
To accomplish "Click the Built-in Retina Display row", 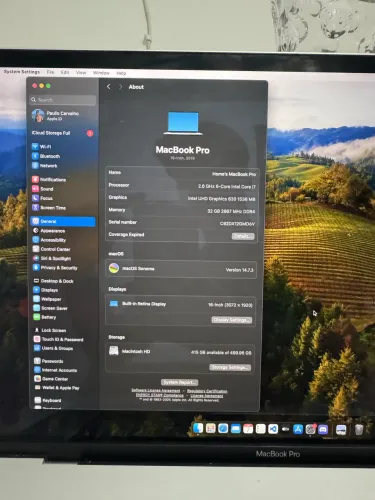I will click(x=181, y=304).
